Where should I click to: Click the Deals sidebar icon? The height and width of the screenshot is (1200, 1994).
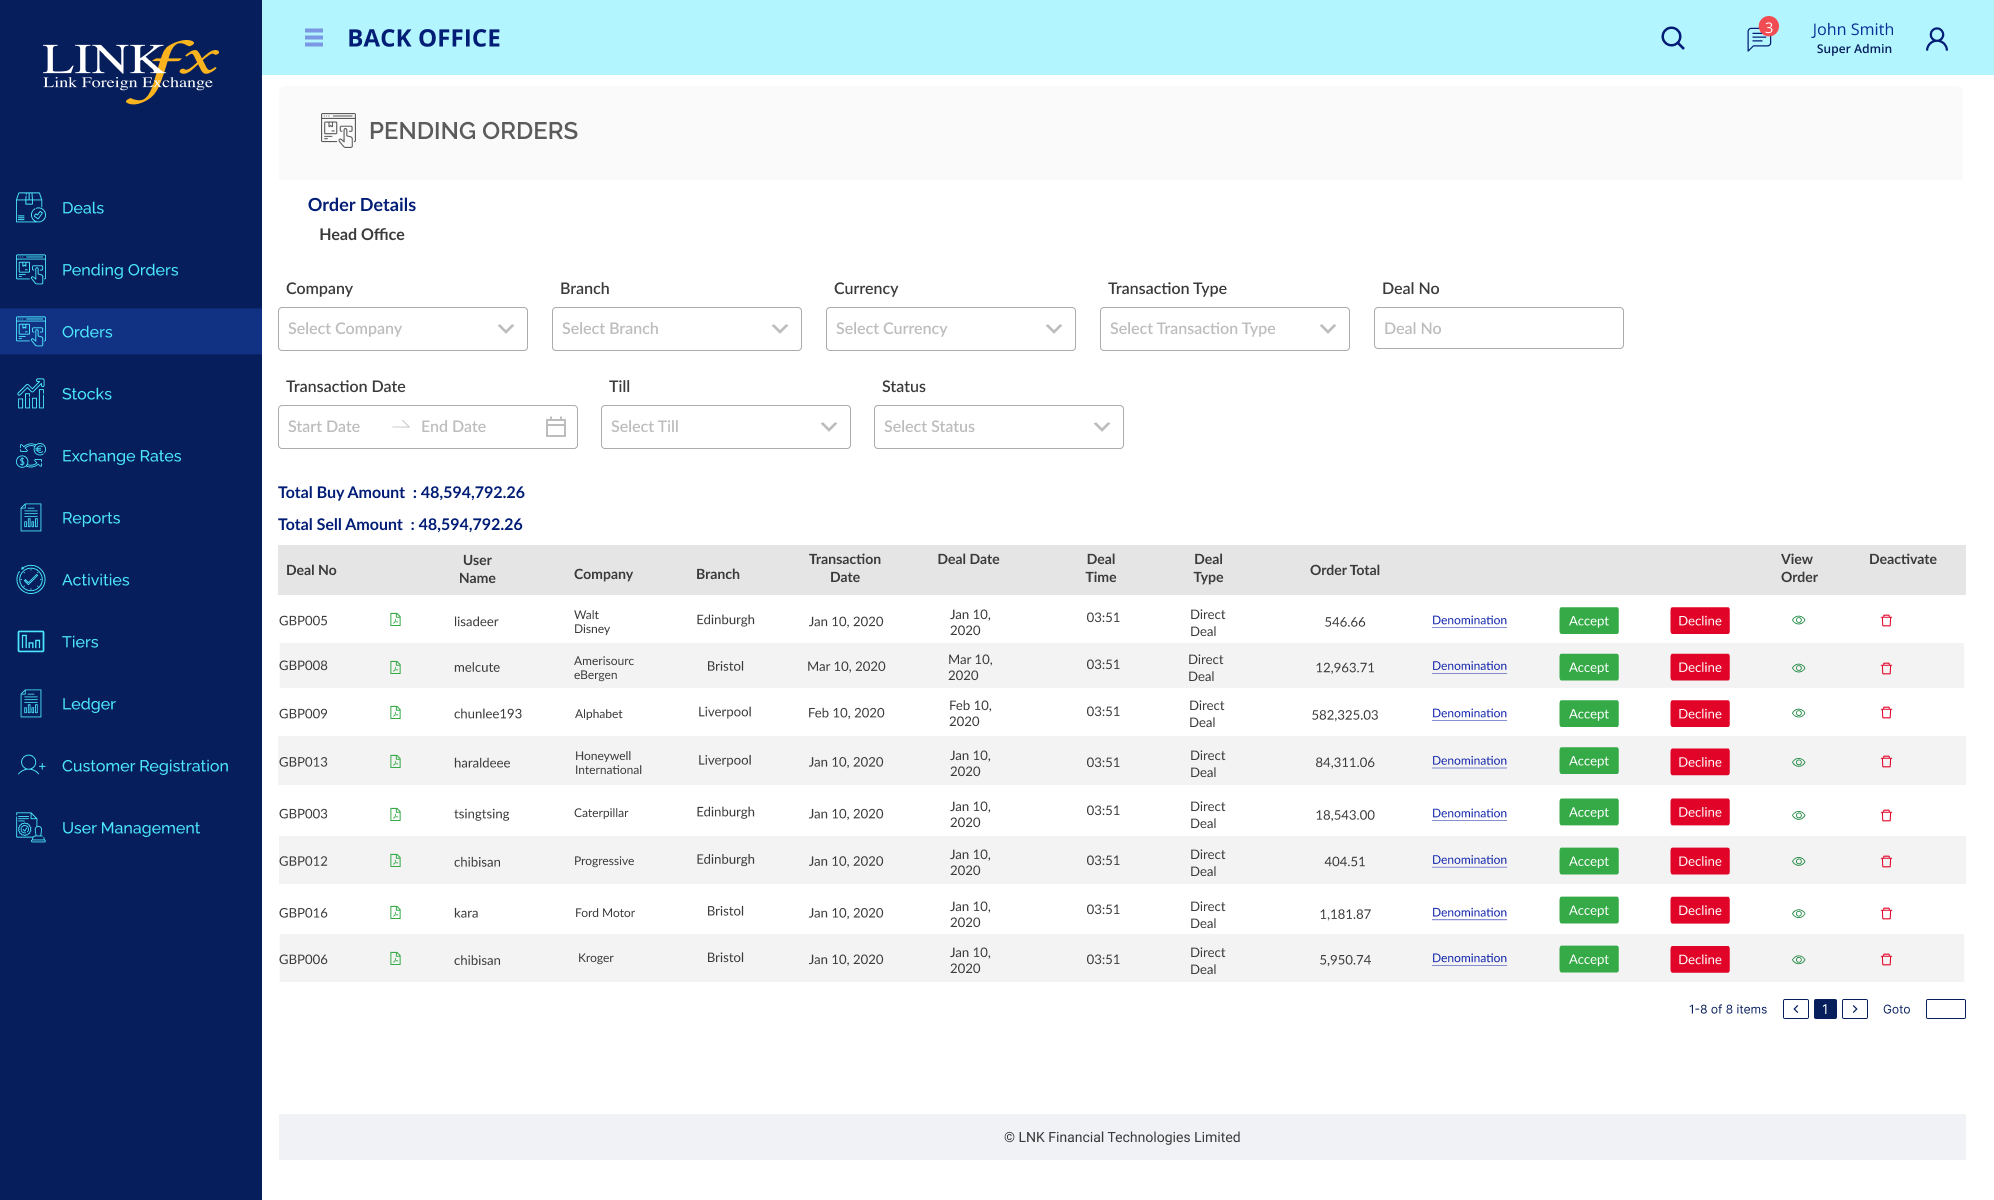tap(31, 208)
